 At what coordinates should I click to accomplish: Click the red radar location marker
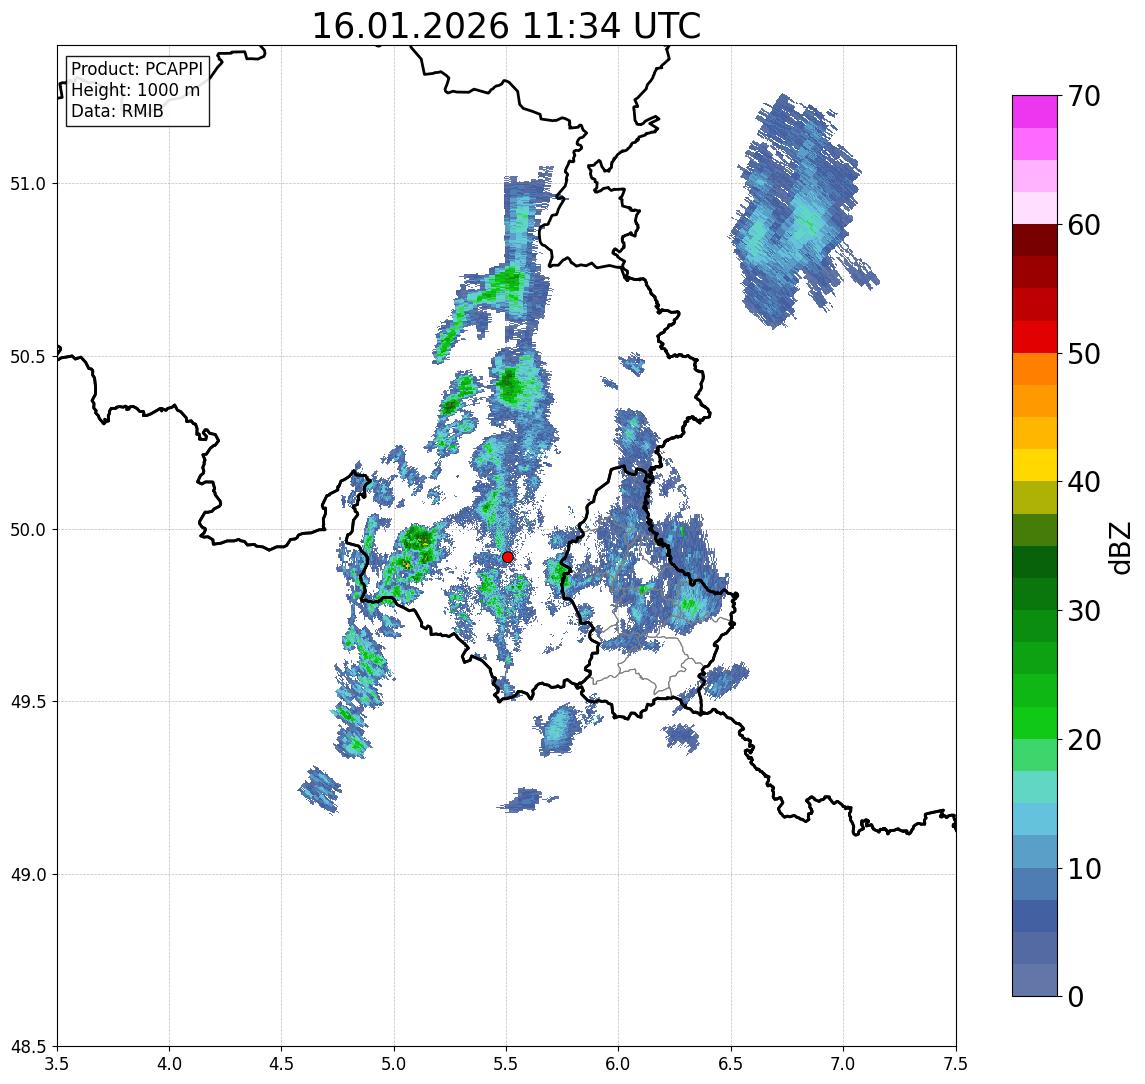(x=508, y=557)
